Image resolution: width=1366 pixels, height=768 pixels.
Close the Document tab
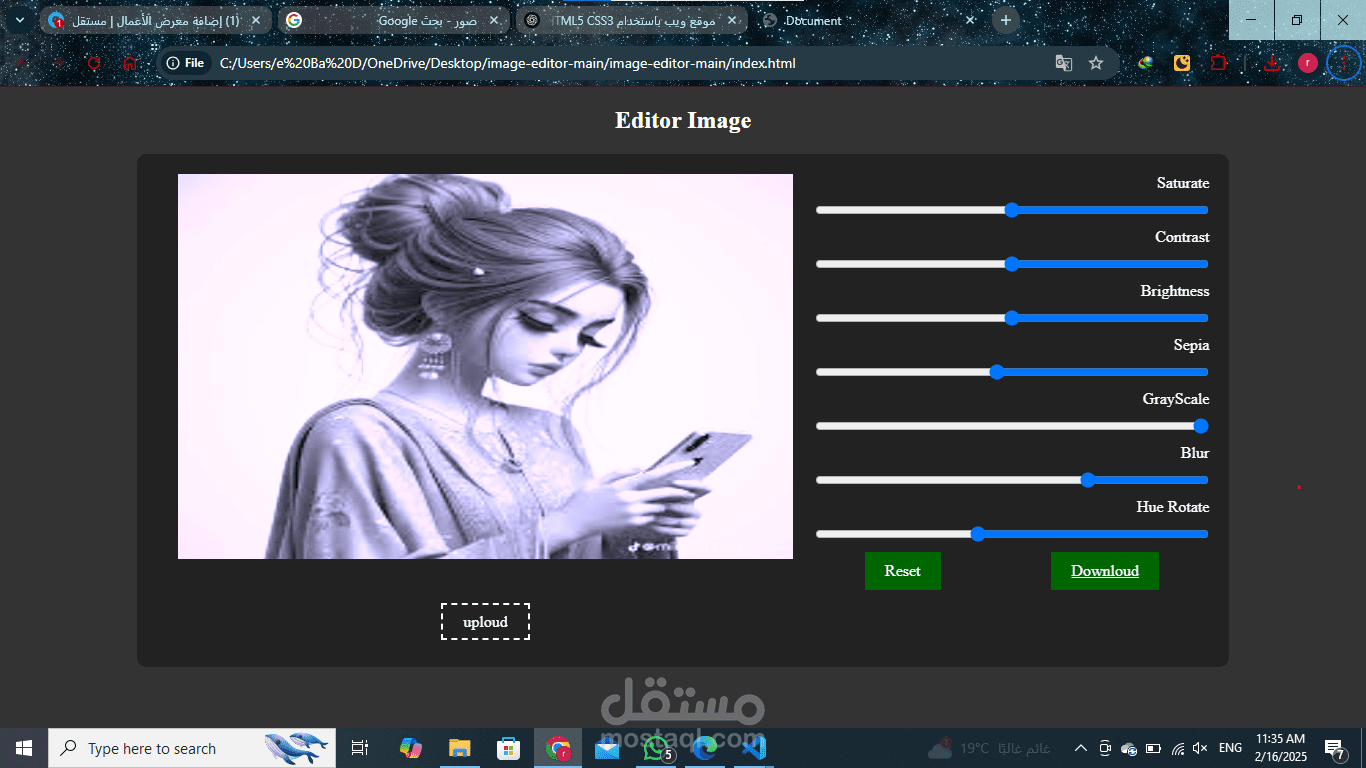coord(970,20)
